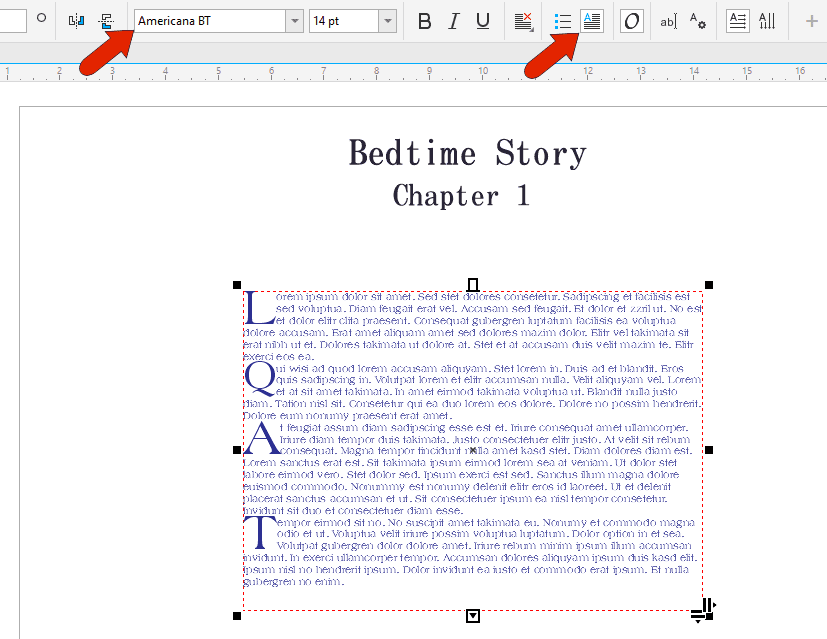Screen dimensions: 827x639
Task: Create a bulleted list
Action: (562, 21)
